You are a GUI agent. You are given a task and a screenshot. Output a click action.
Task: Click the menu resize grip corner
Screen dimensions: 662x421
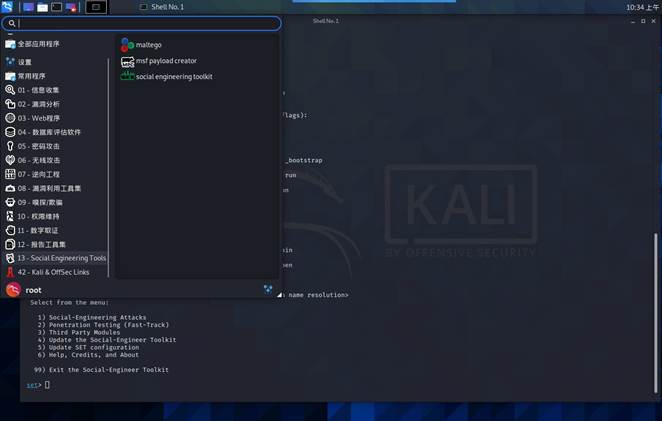(279, 295)
